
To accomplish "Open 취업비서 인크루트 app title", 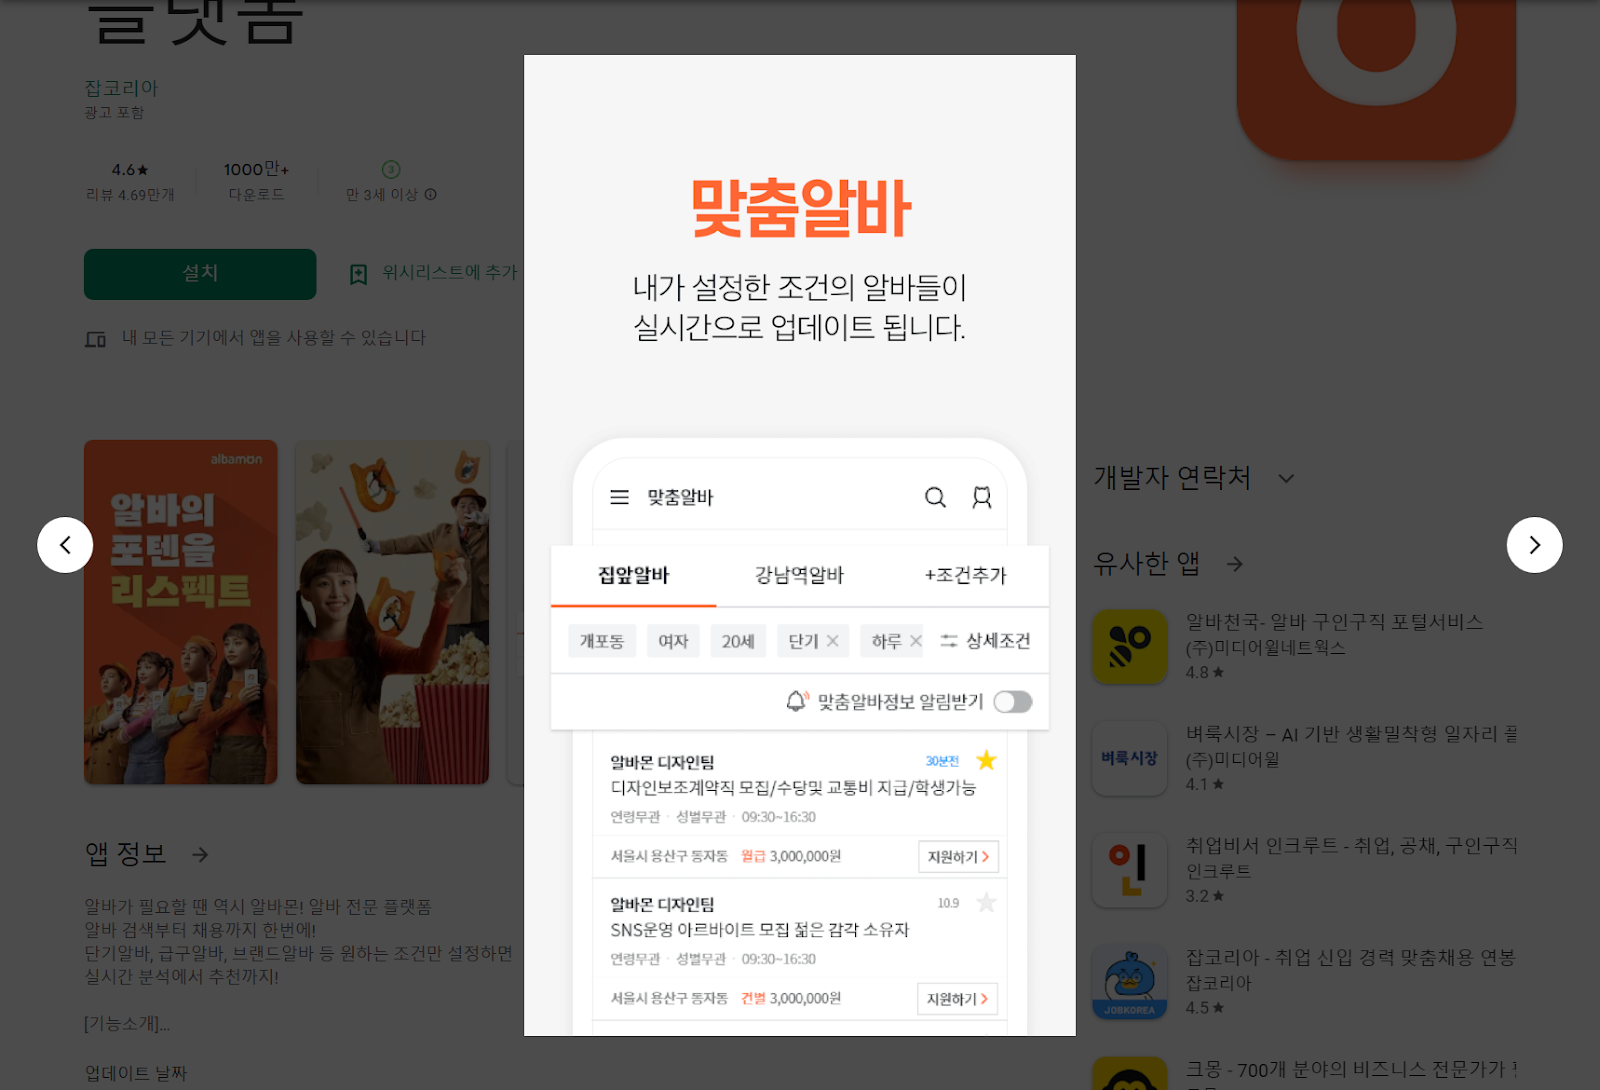I will point(1352,846).
